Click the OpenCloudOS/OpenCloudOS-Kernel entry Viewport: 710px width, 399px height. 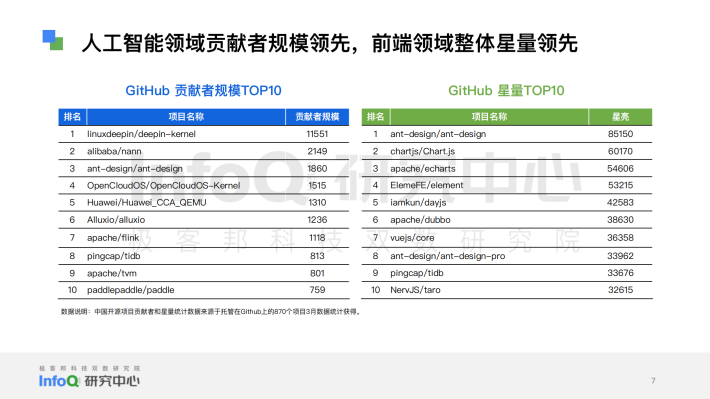click(163, 186)
